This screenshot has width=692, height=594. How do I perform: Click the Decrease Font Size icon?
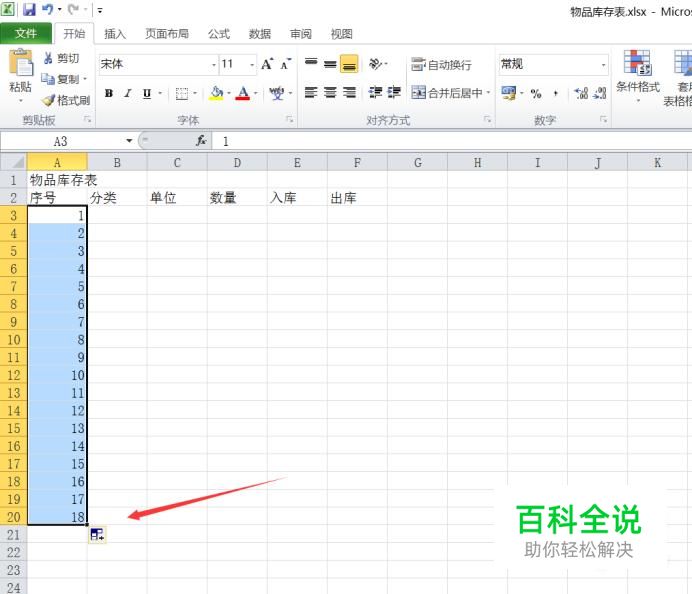[286, 64]
